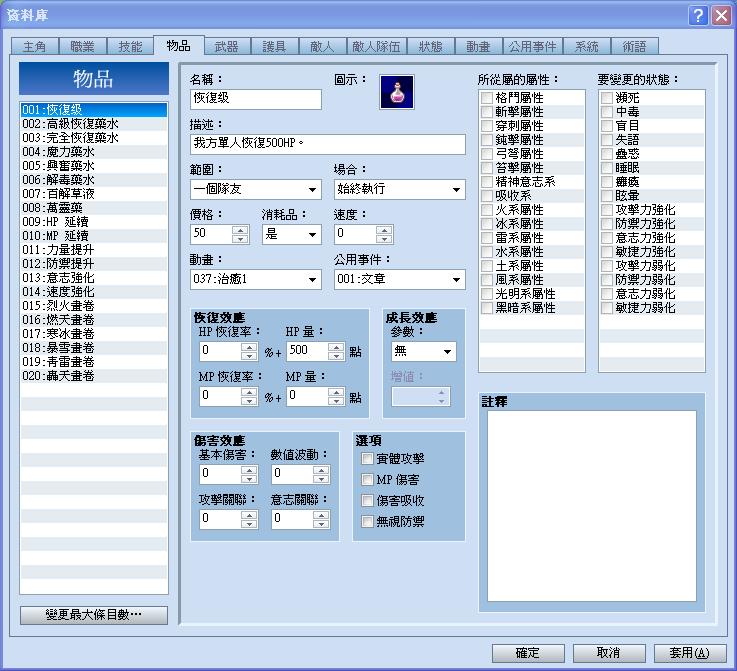737x671 pixels.
Task: Select item 008:萬靈藥
Action: tap(94, 208)
